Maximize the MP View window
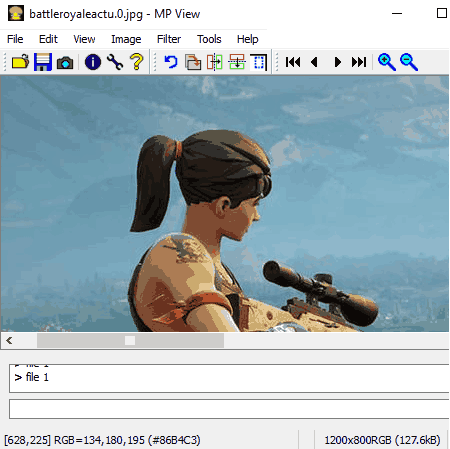Viewport: 450px width, 449px height. click(x=442, y=13)
